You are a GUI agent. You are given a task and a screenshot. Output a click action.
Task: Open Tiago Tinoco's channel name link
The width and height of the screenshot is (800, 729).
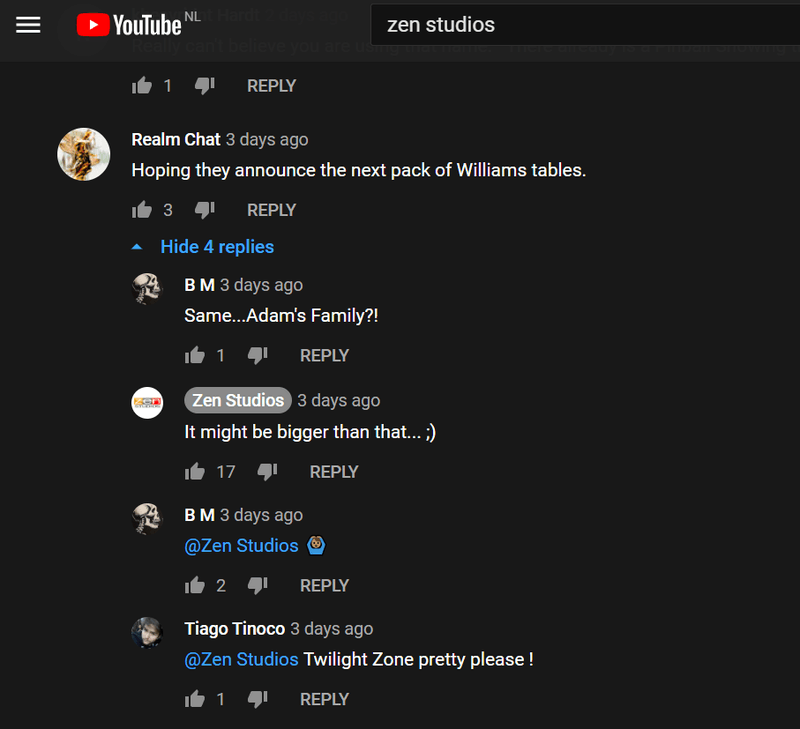[x=234, y=629]
